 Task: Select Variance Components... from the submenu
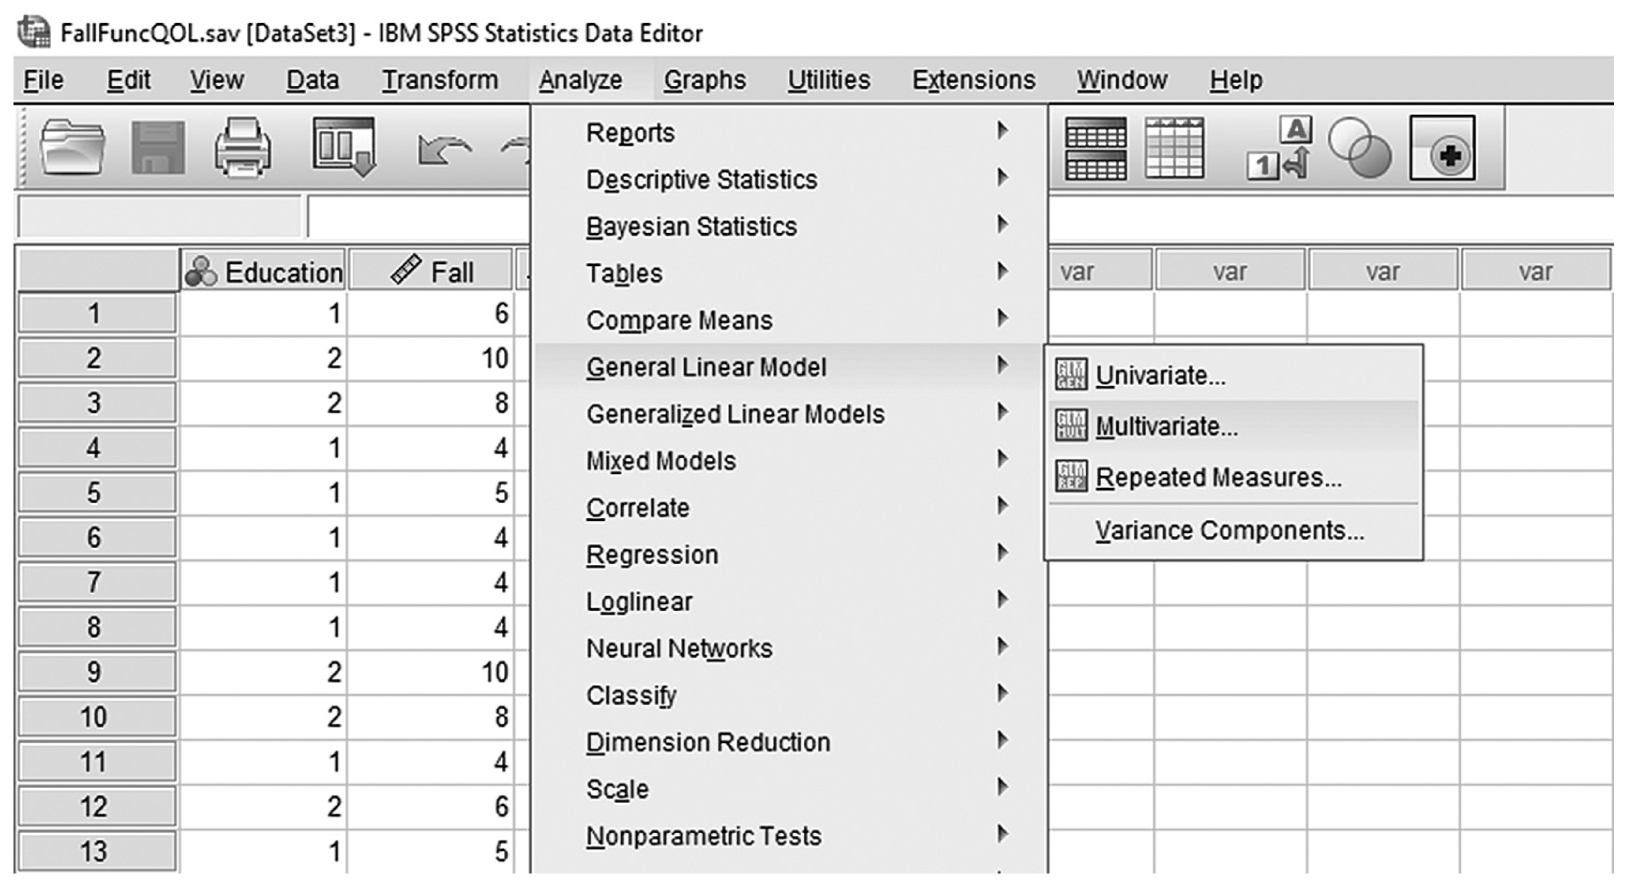click(1233, 530)
